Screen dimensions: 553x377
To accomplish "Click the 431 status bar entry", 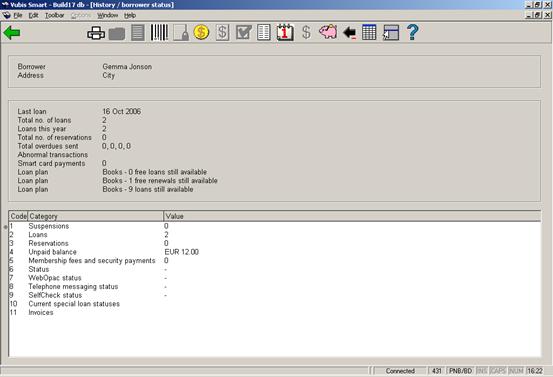I will click(437, 371).
